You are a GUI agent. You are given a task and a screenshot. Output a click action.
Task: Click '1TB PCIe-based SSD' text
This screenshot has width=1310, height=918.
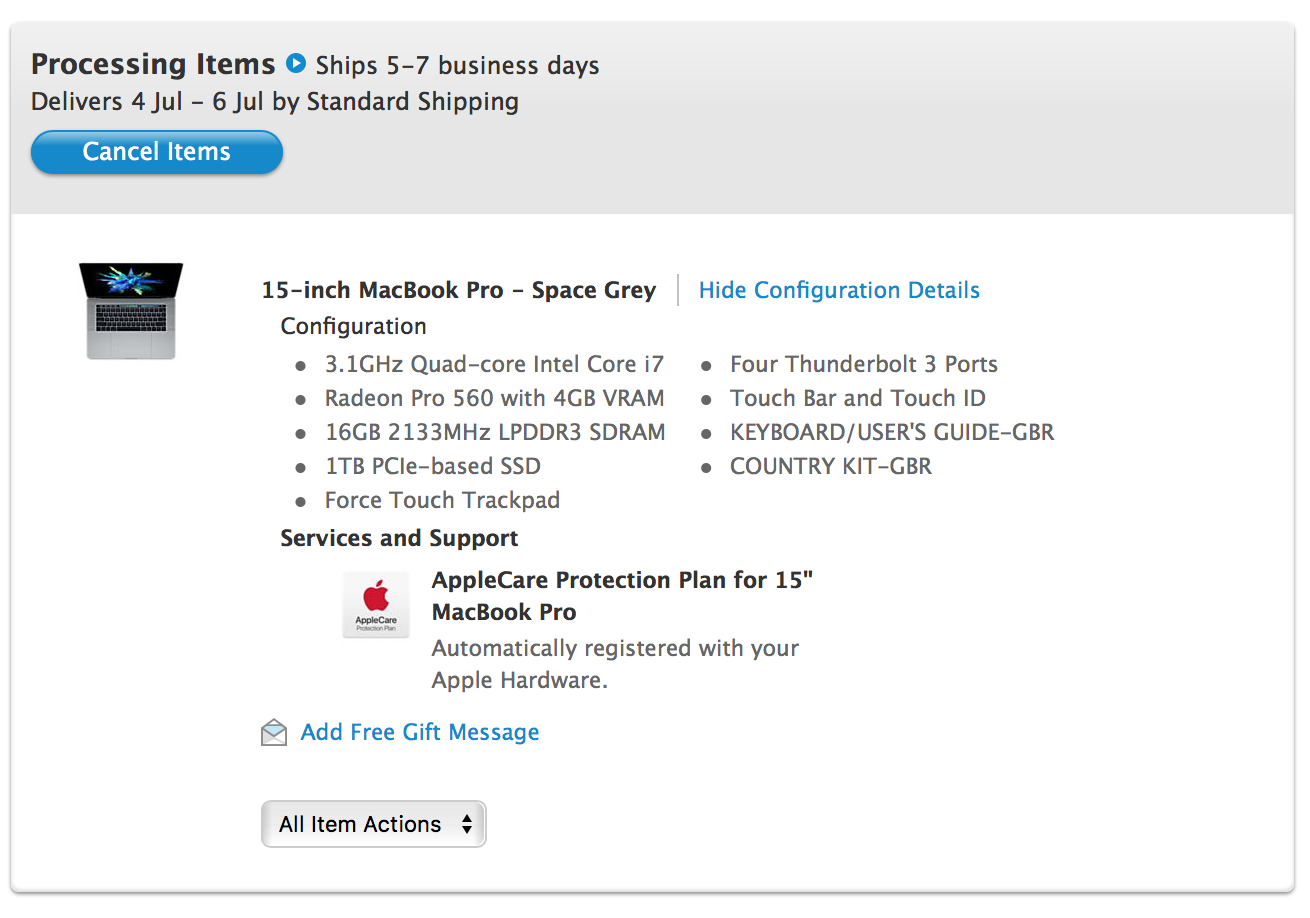[x=433, y=466]
